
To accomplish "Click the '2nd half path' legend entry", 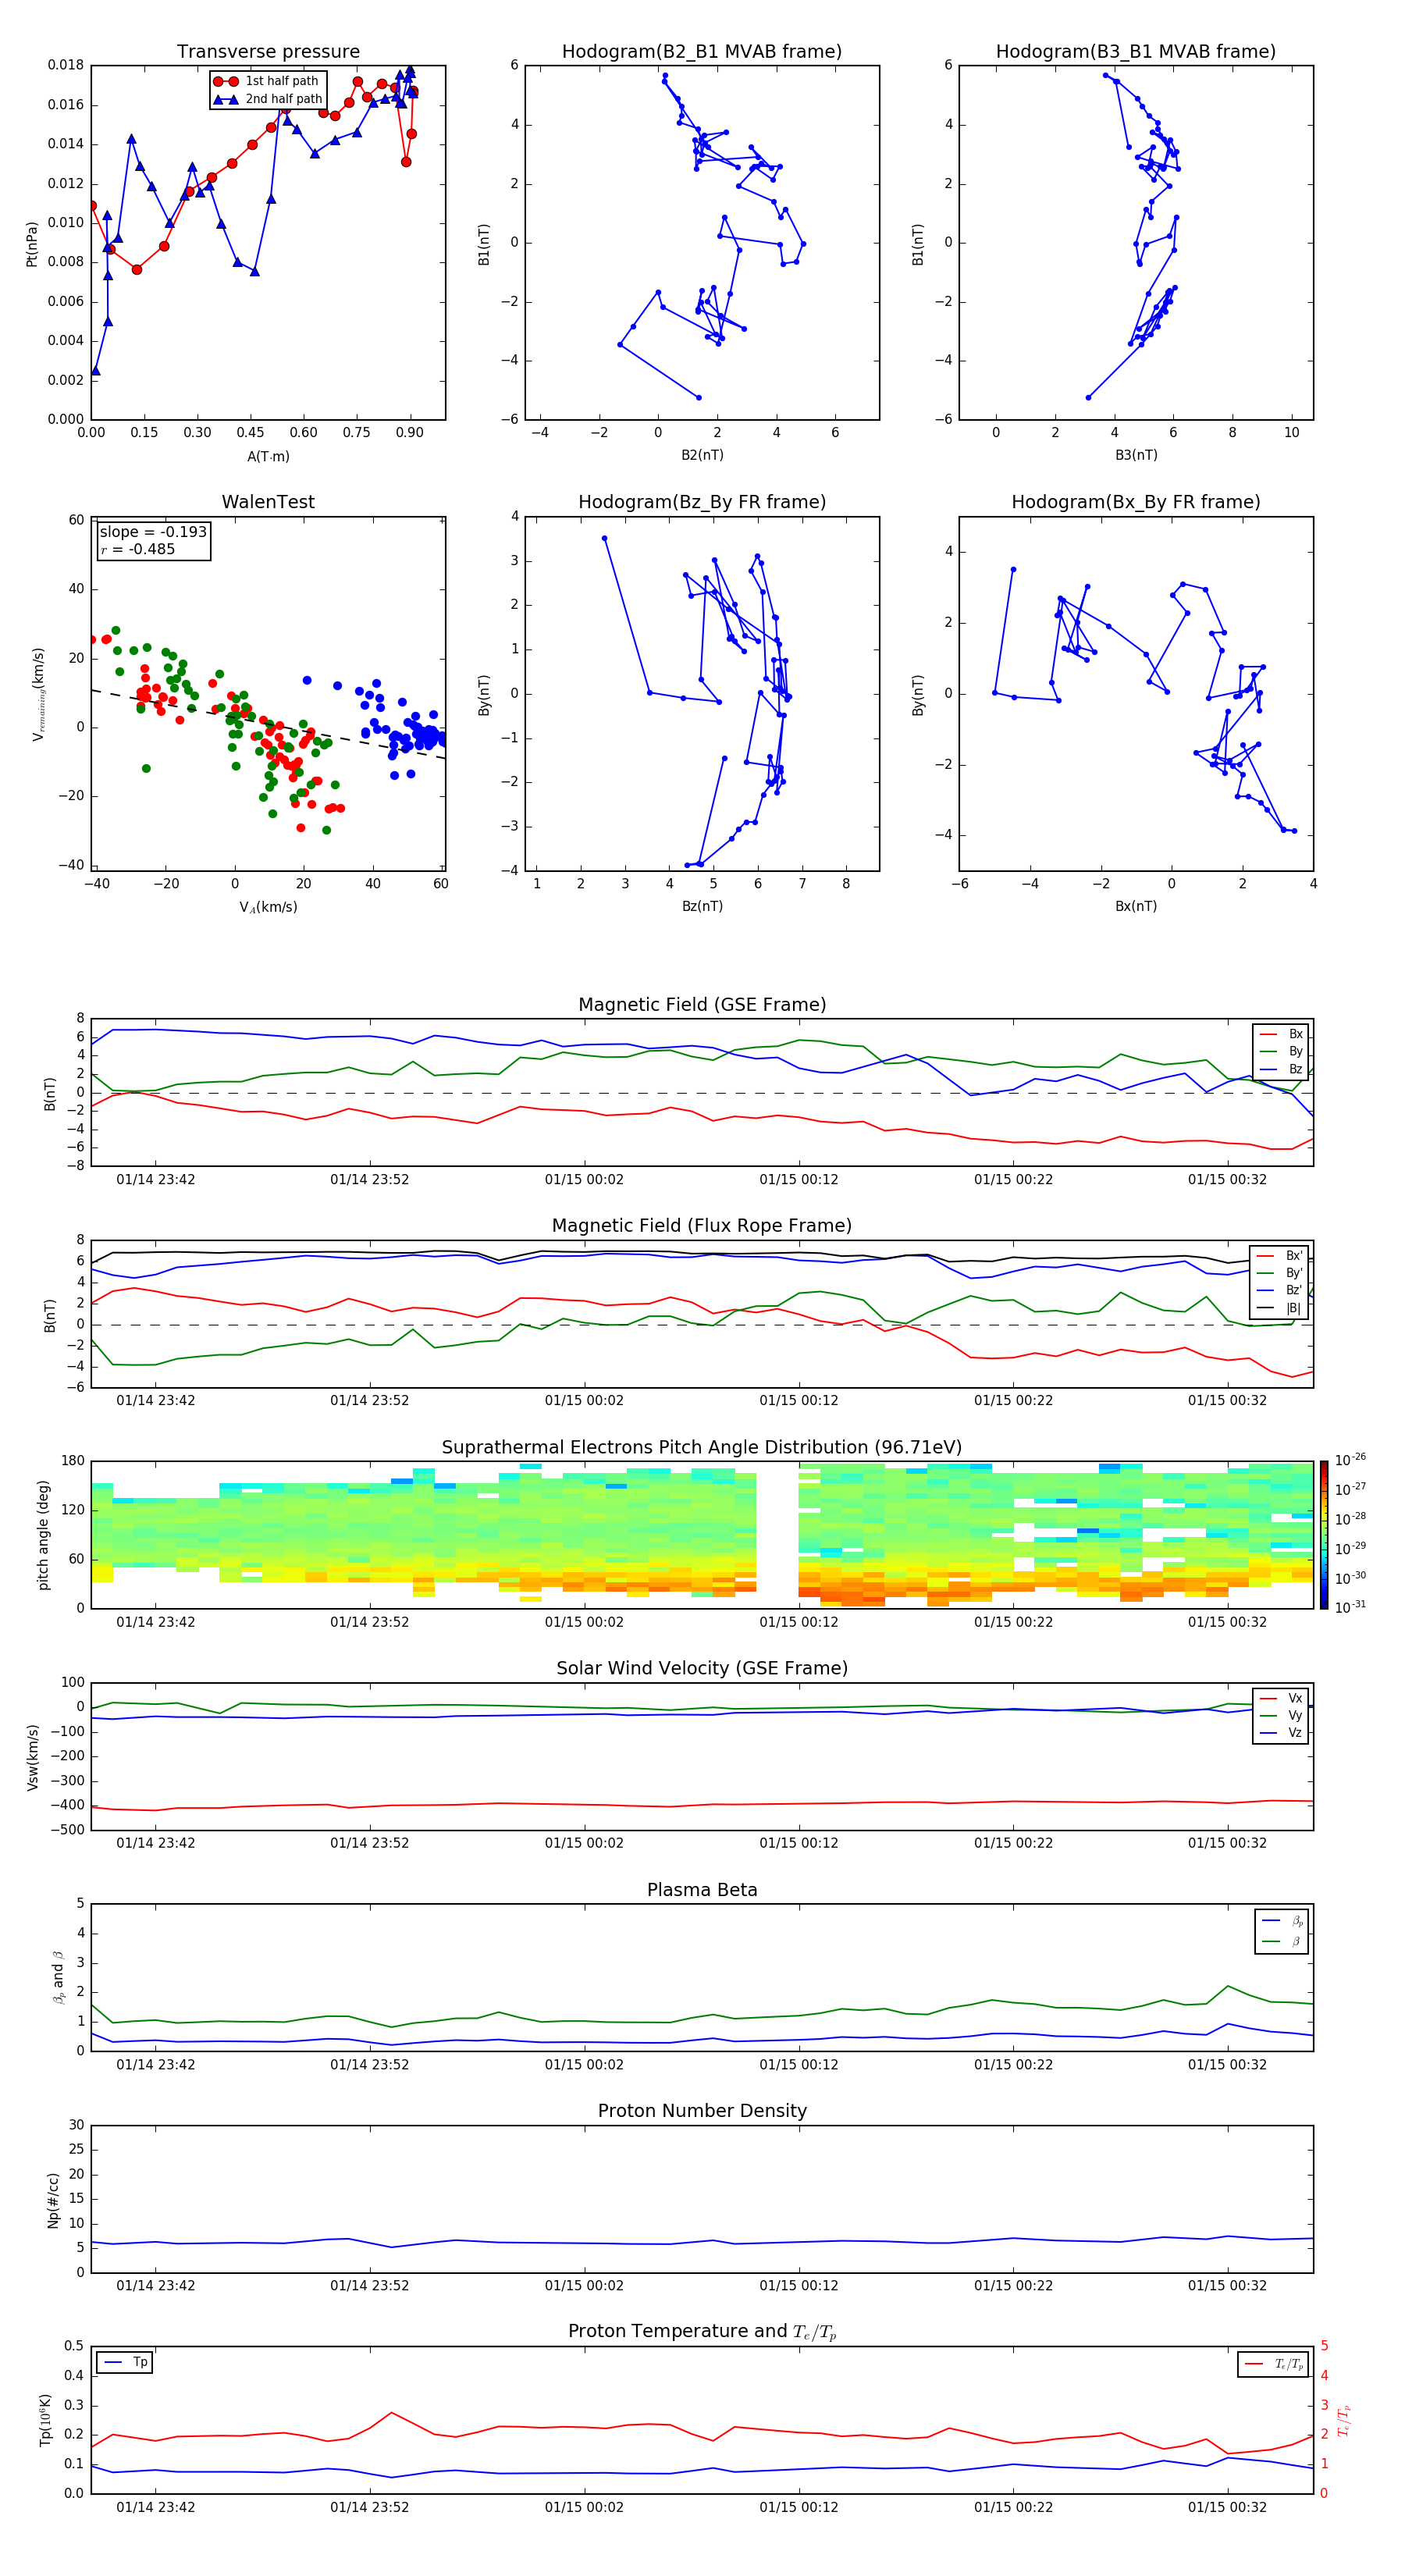I will coord(268,99).
